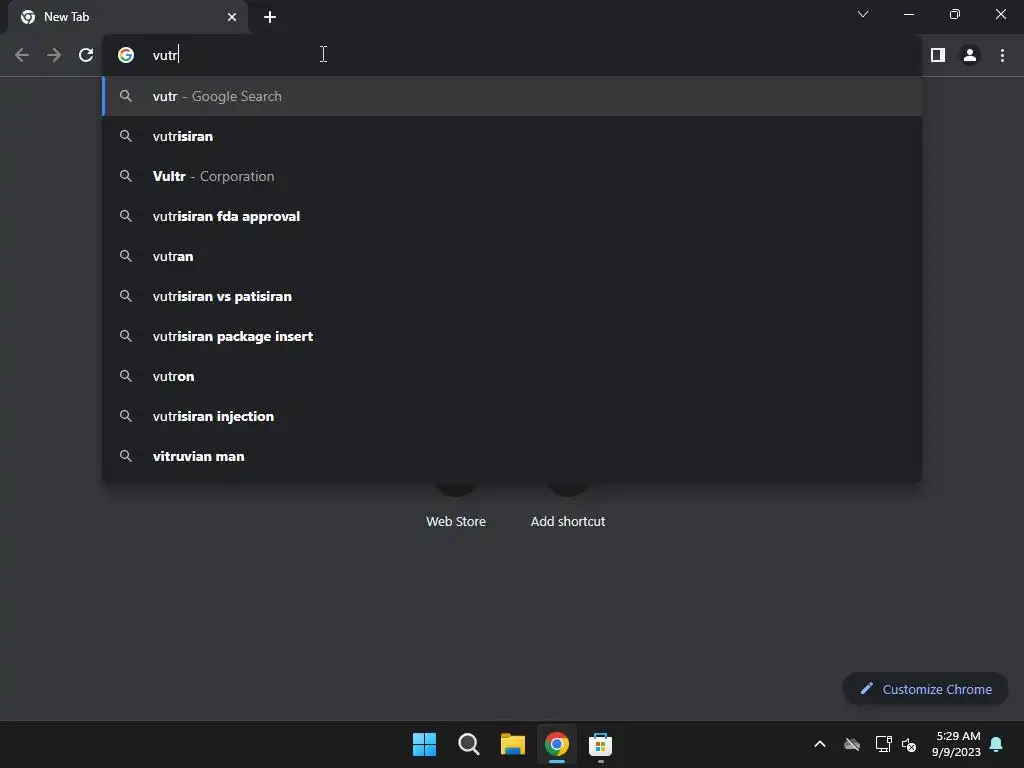Select 'vutrisiran package insert' suggestion
The image size is (1024, 768).
pyautogui.click(x=512, y=336)
